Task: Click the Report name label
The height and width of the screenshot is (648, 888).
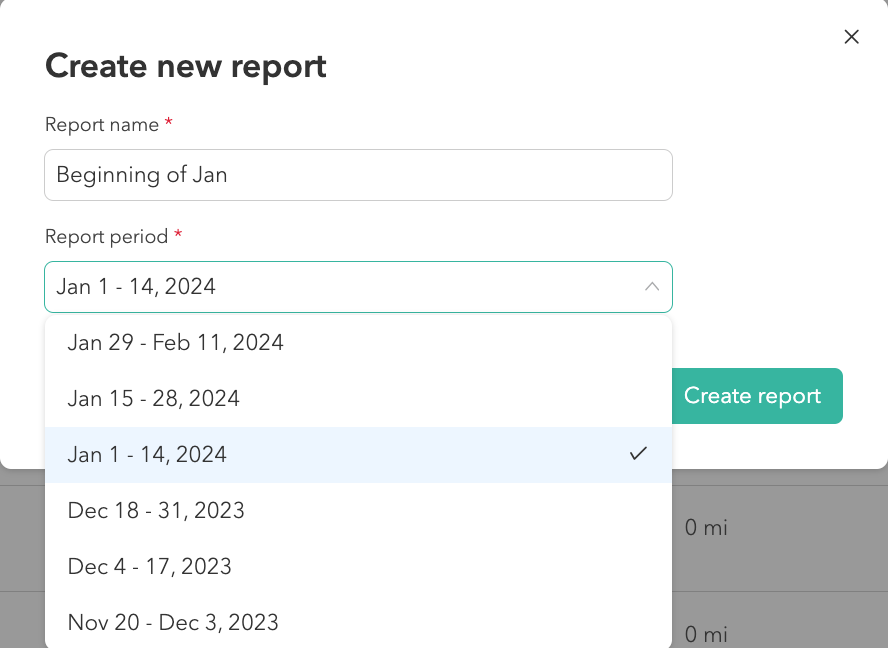Action: [x=102, y=125]
